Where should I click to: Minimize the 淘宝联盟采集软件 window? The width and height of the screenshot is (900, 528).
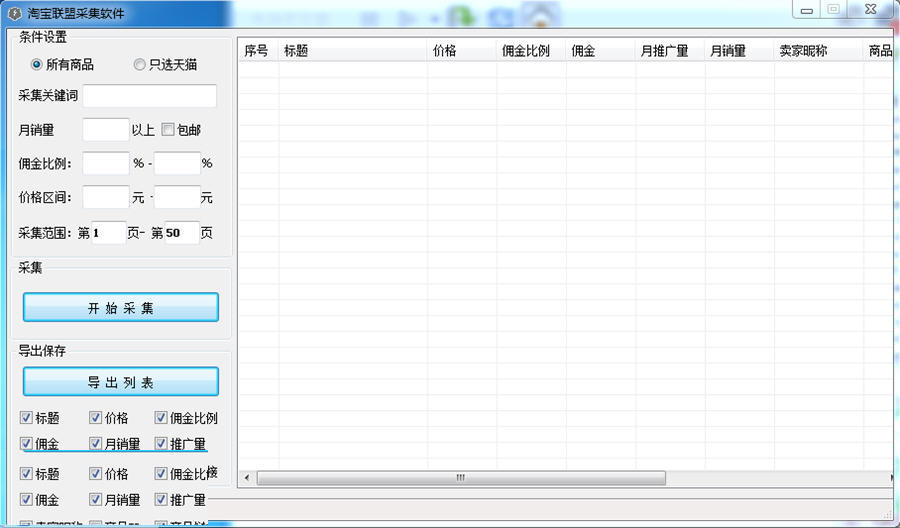click(806, 10)
